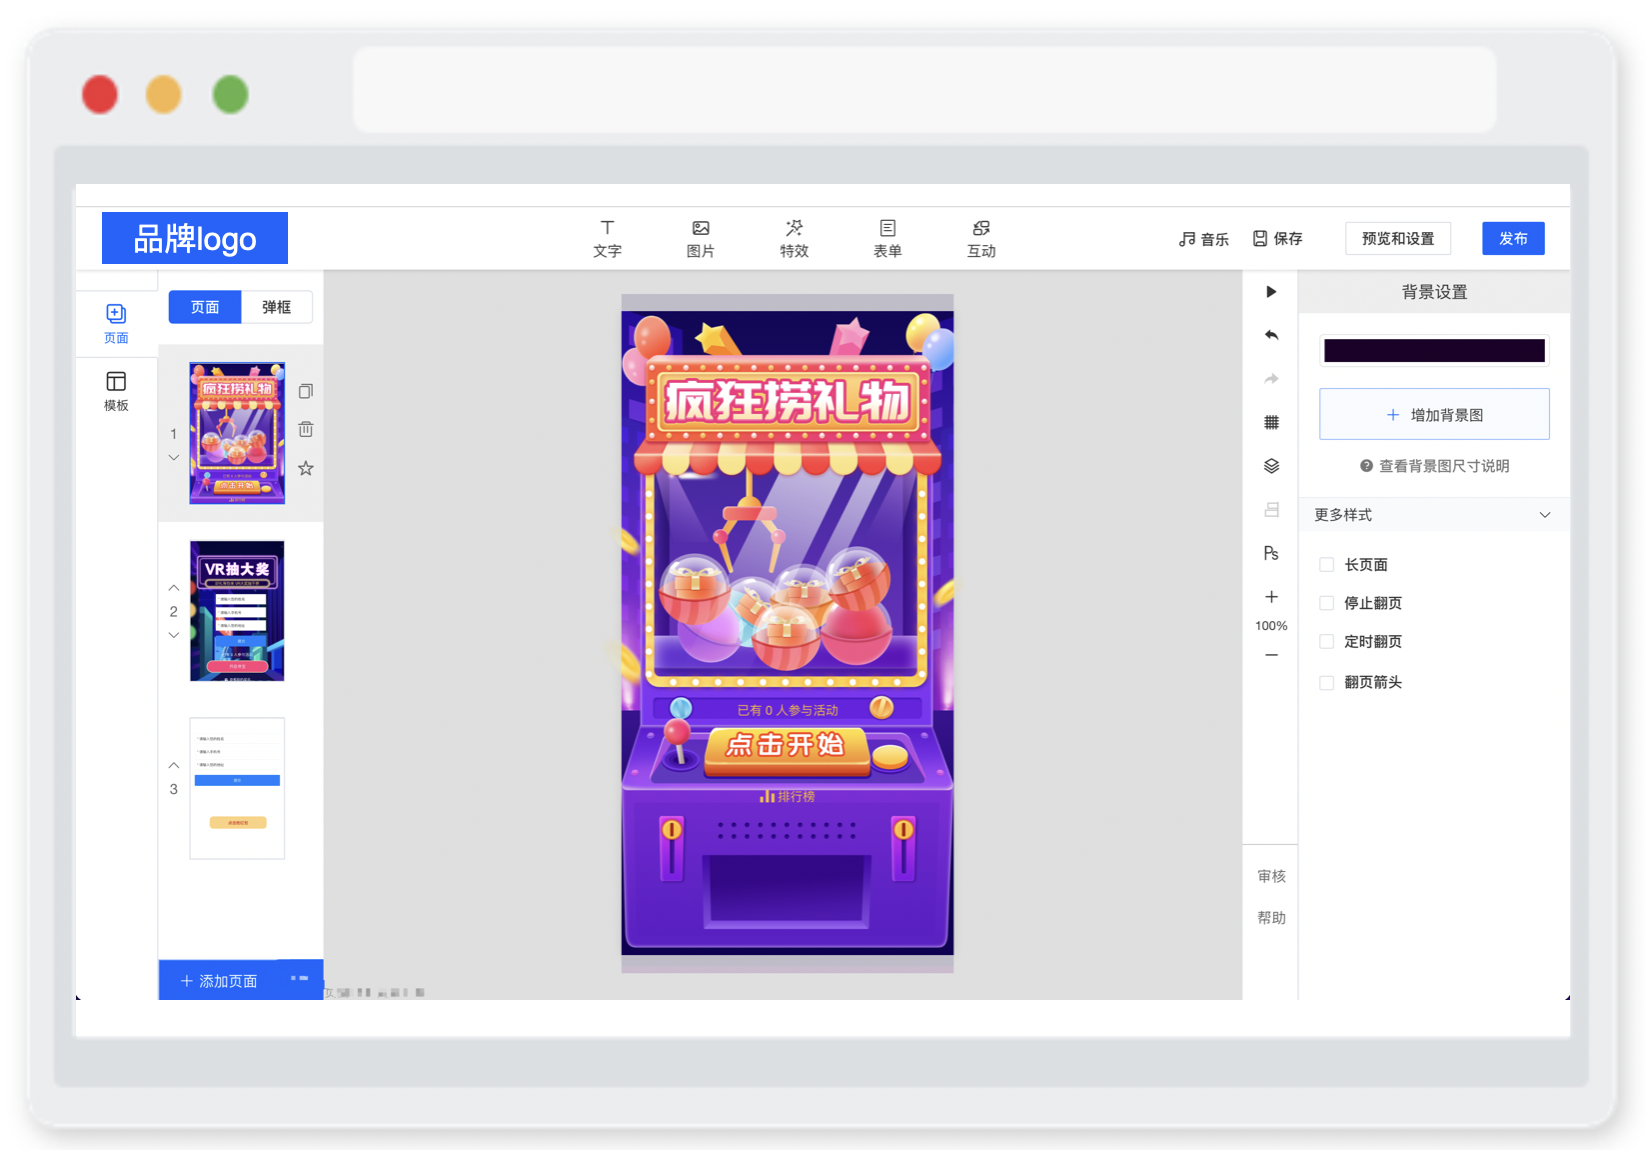Open the 特效 effects tool

point(794,238)
